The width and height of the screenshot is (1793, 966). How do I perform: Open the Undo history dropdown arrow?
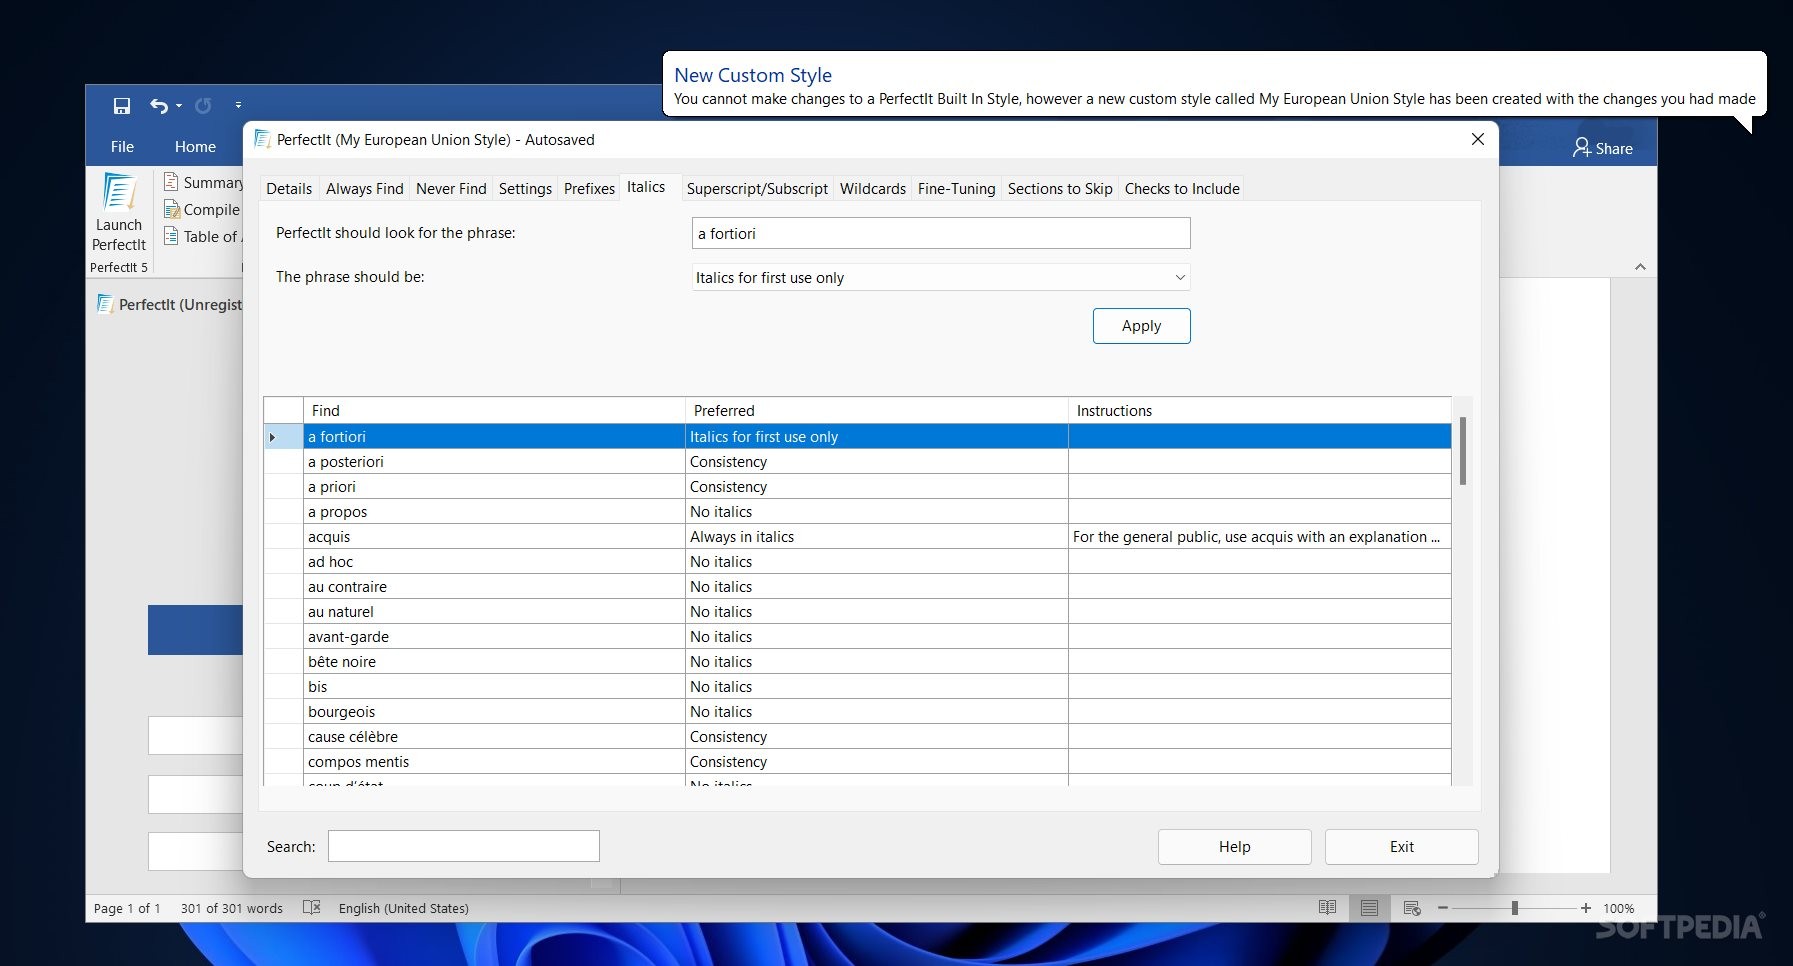pos(179,105)
